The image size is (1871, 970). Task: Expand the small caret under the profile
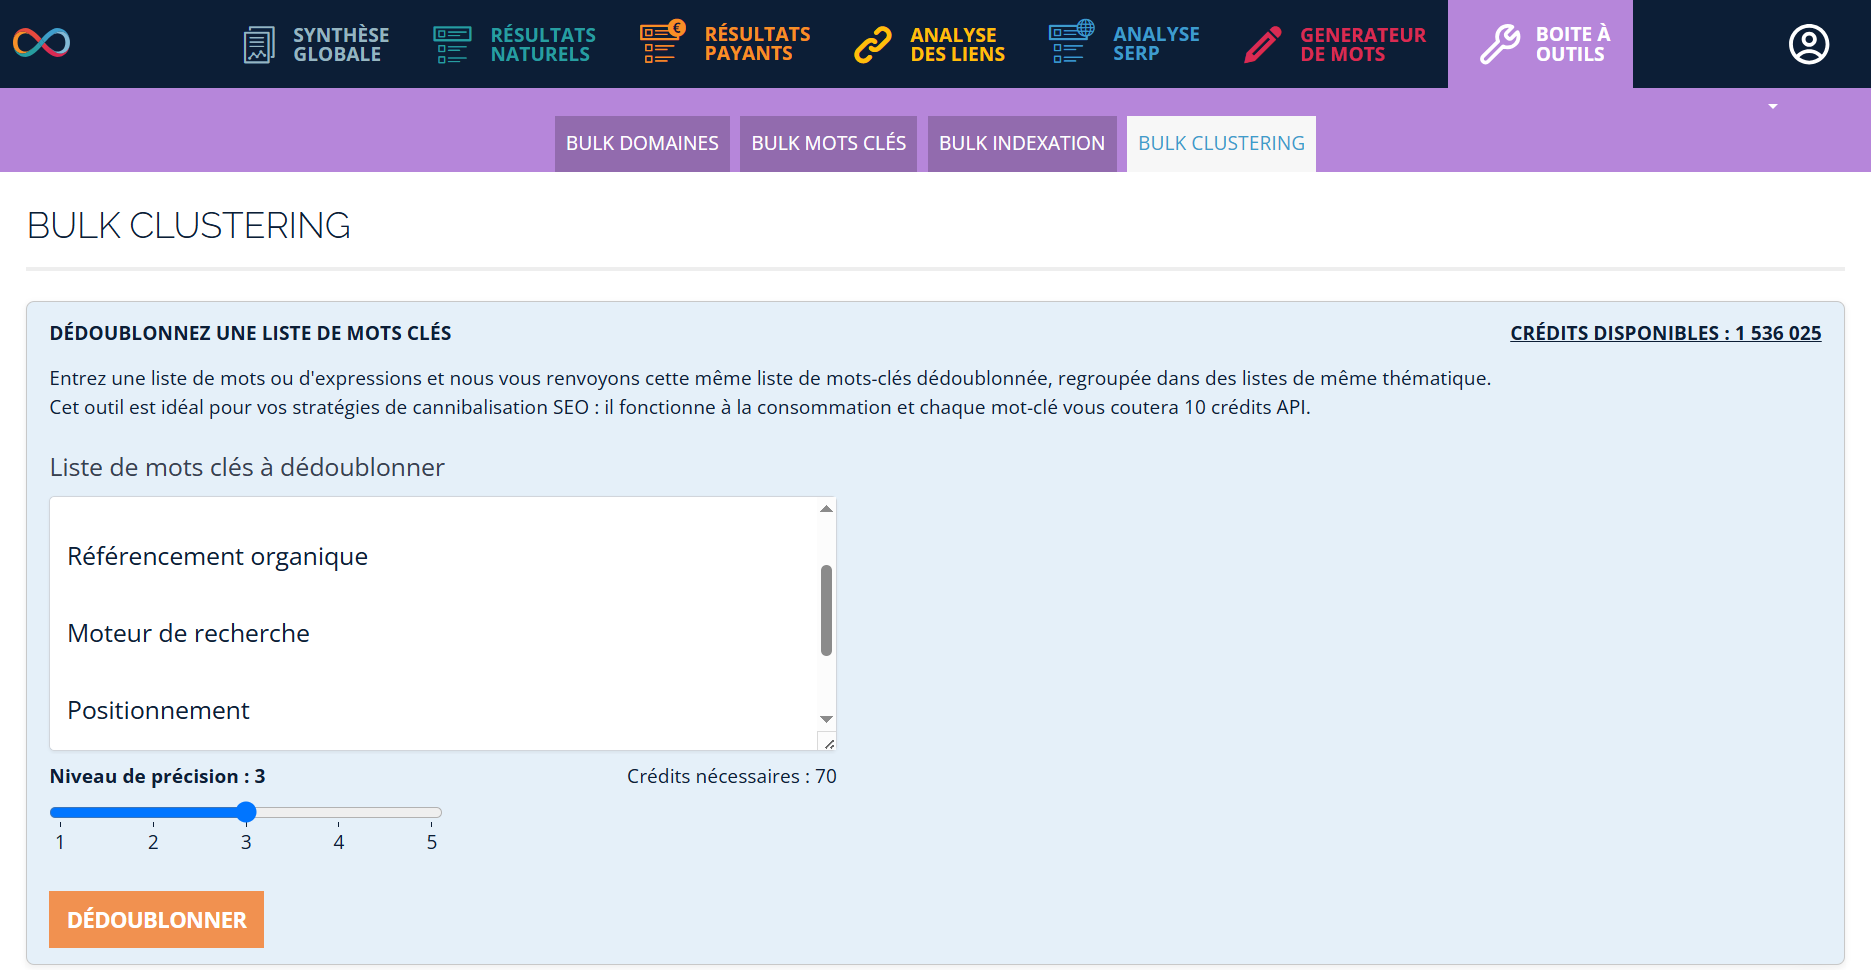[1773, 106]
